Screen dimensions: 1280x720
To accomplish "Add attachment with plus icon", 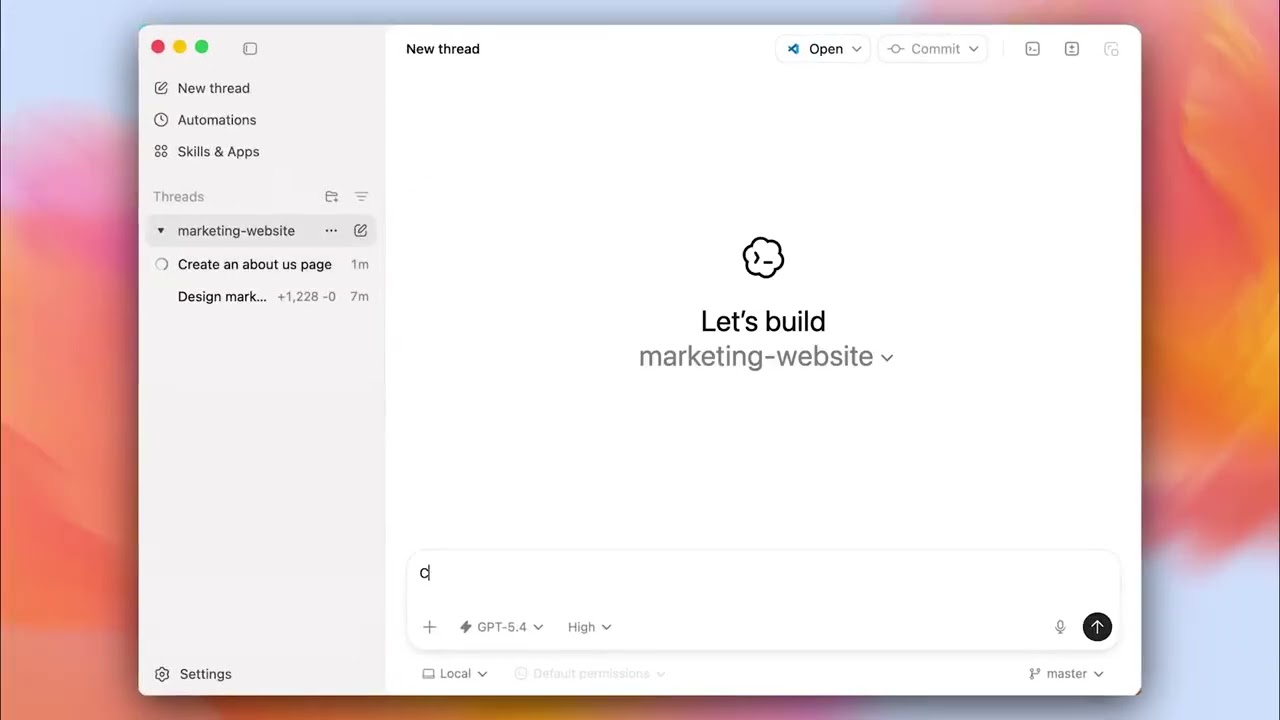I will tap(430, 627).
